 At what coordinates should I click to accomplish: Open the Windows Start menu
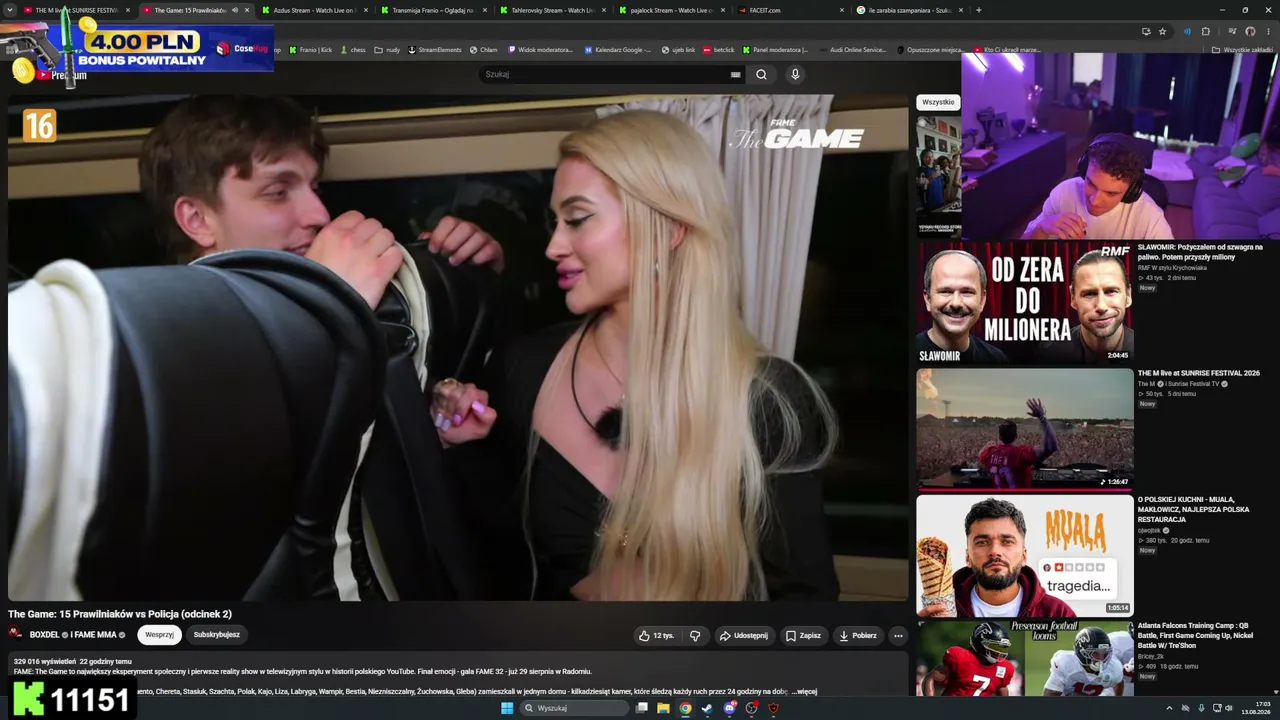pyautogui.click(x=507, y=708)
